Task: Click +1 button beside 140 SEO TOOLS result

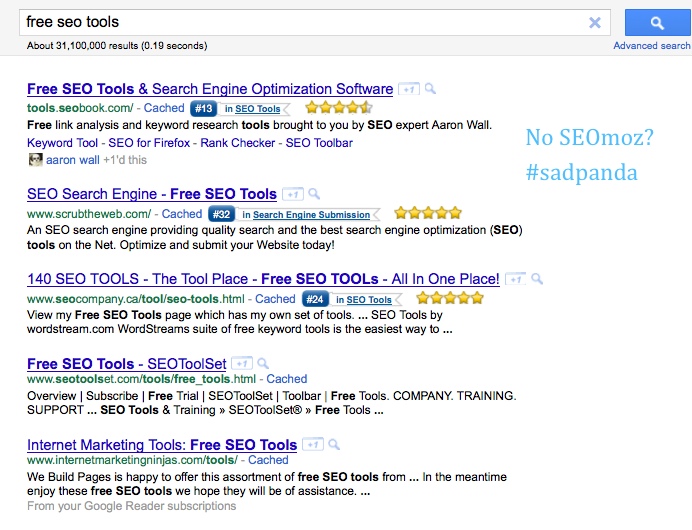Action: (515, 279)
